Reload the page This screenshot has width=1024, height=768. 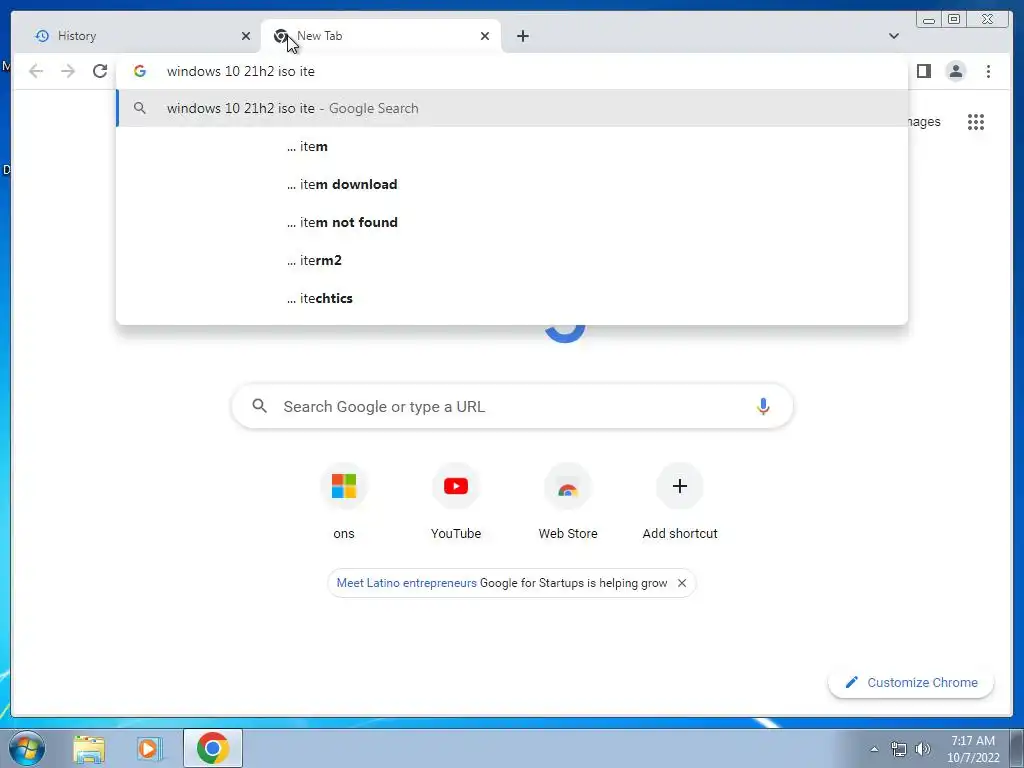coord(100,71)
